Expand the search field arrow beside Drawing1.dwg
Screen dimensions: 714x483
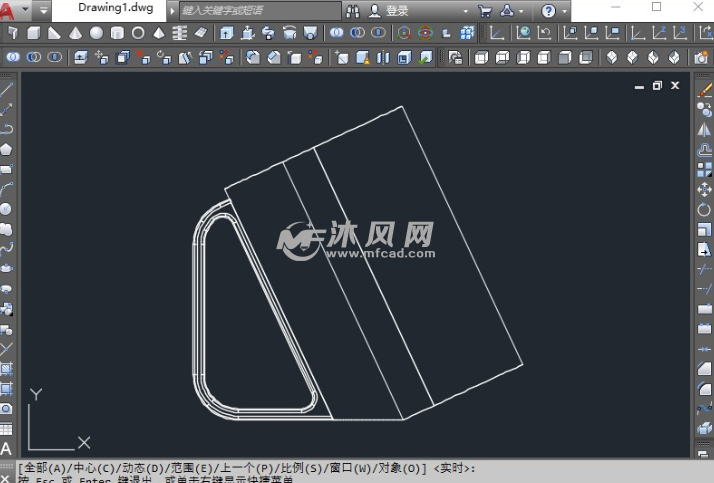point(172,10)
